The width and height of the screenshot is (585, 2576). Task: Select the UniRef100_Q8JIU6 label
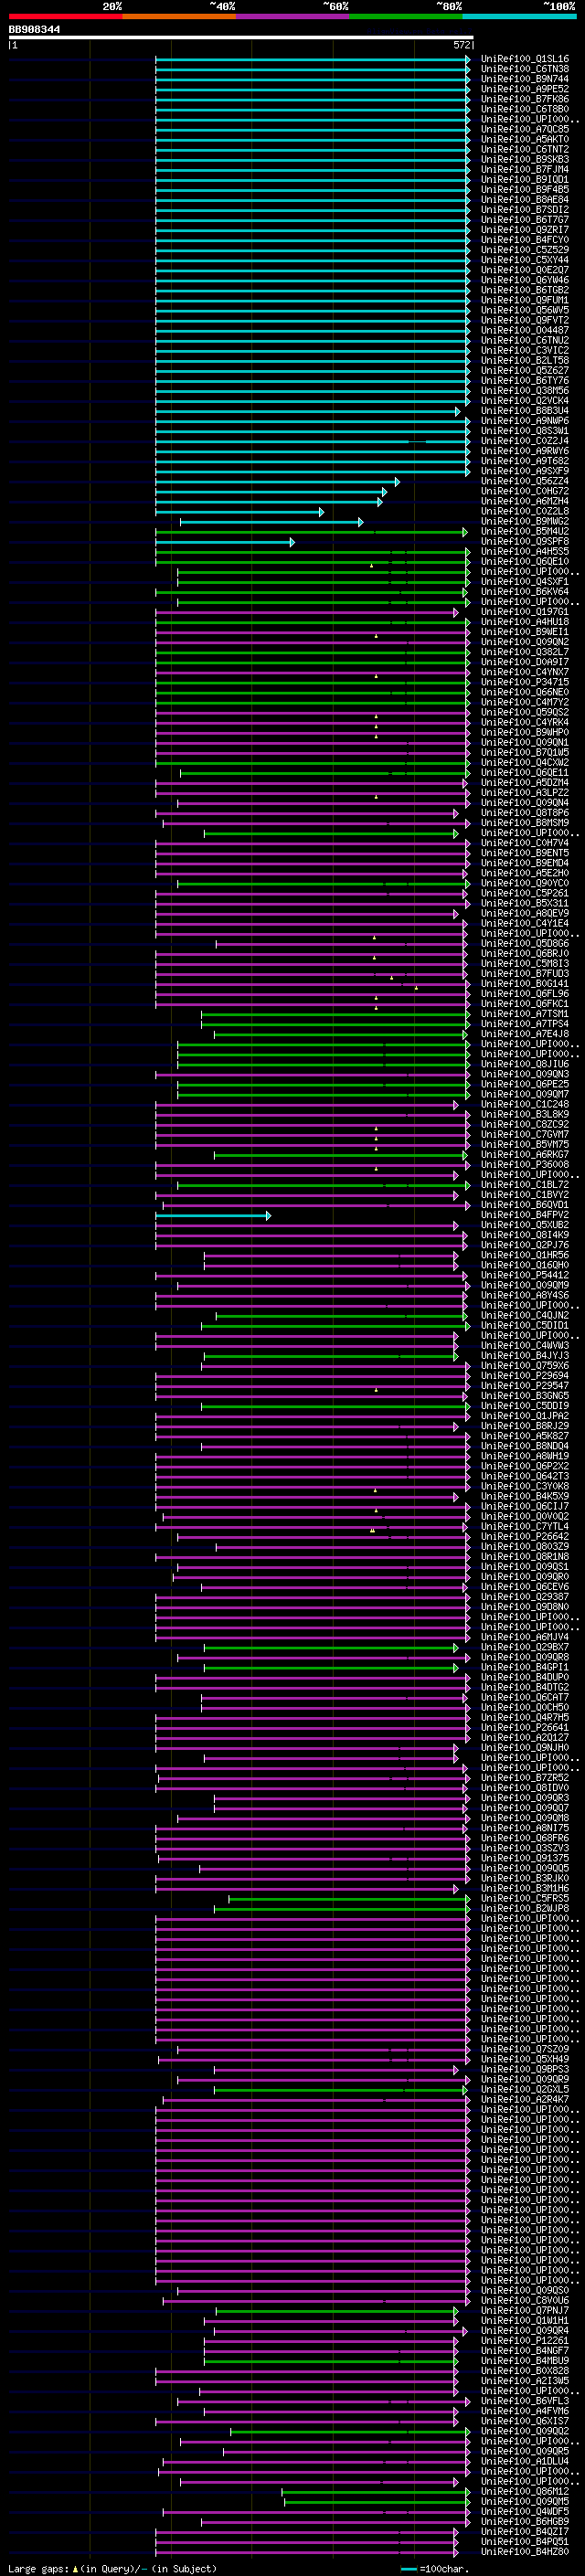tap(525, 1064)
